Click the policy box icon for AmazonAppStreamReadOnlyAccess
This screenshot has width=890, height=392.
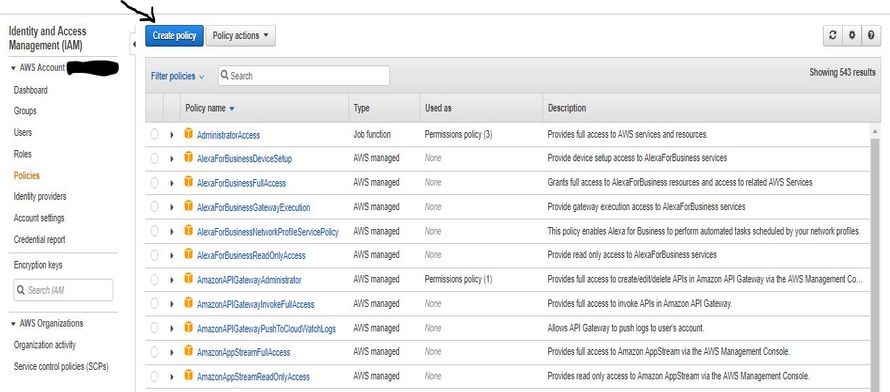(188, 376)
